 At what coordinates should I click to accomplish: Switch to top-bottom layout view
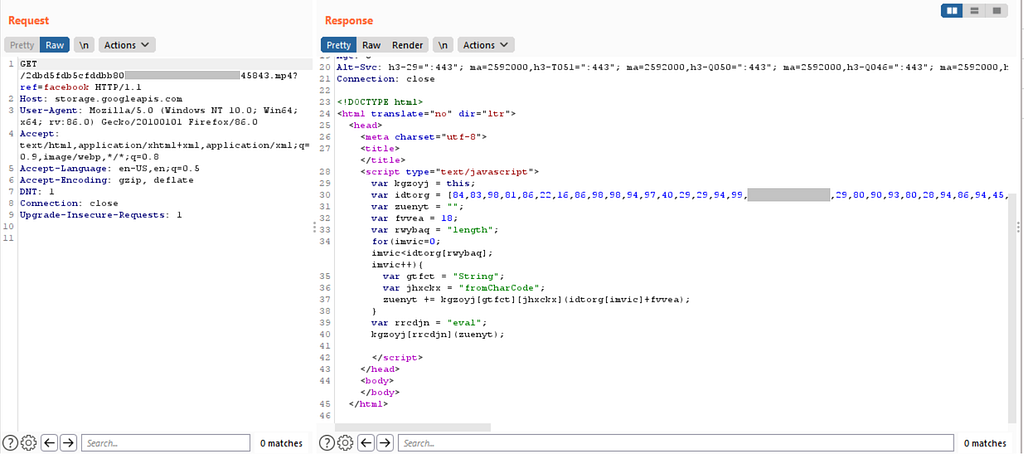tap(973, 11)
